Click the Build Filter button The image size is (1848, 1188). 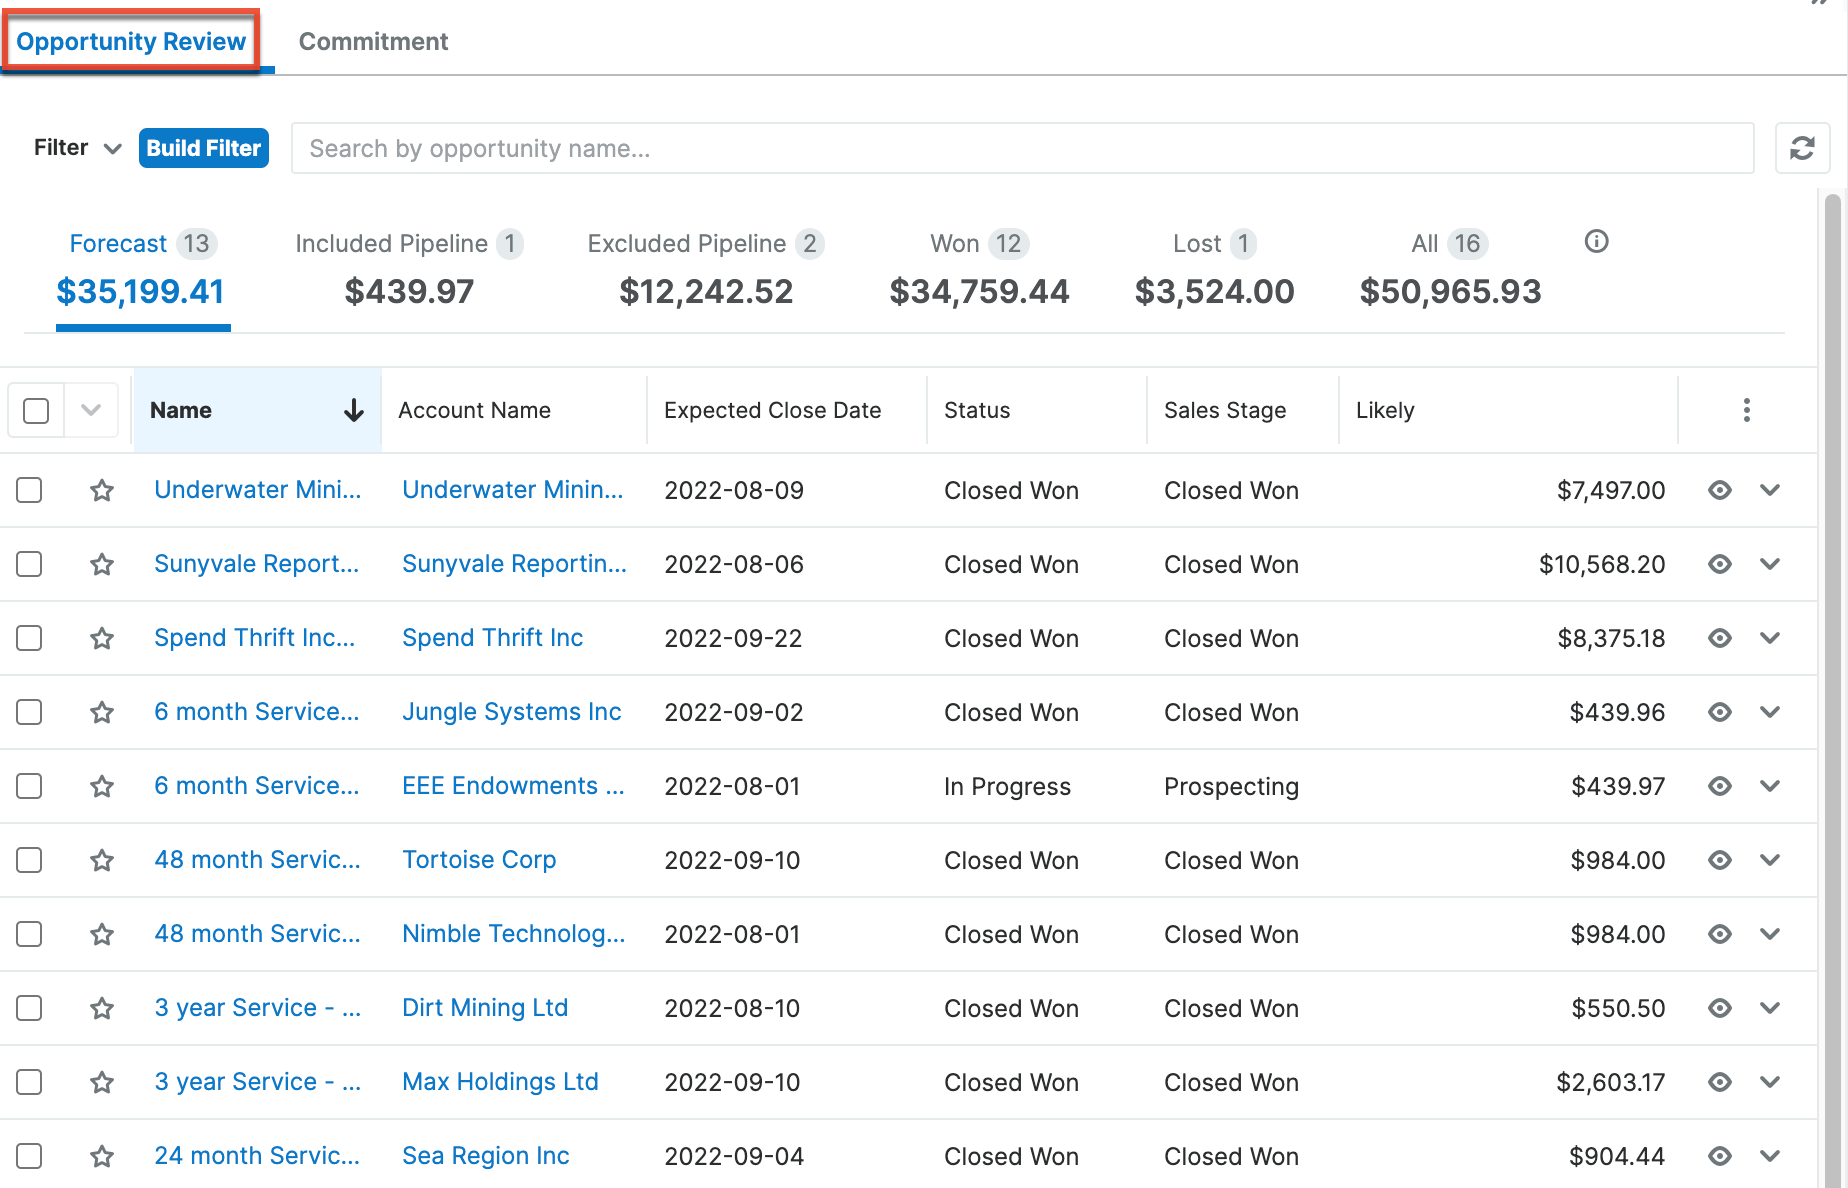tap(204, 148)
